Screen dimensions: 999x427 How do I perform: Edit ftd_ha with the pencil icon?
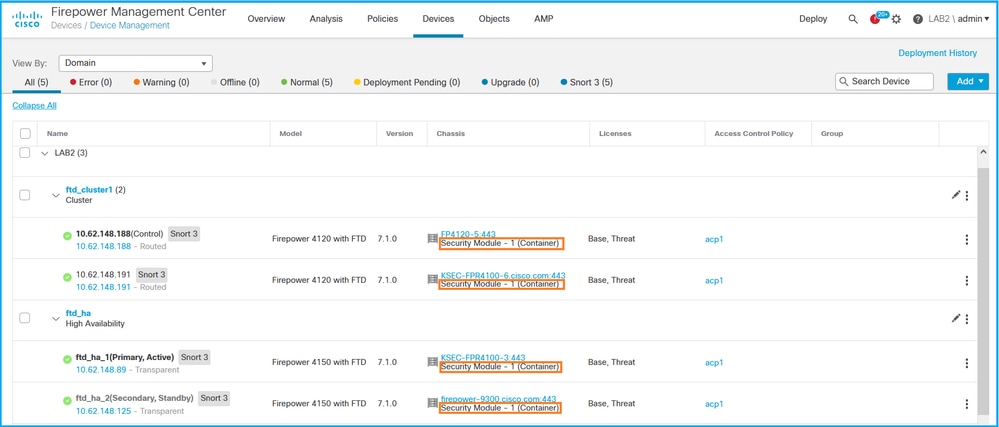[956, 318]
